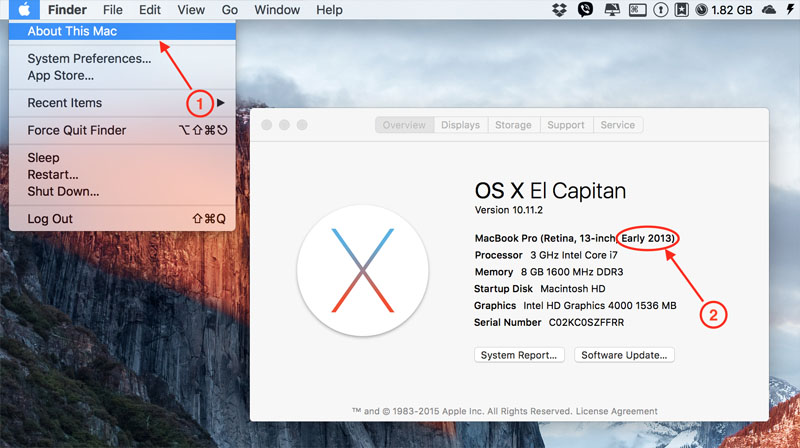Image resolution: width=800 pixels, height=448 pixels.
Task: Switch to the Storage tab
Action: coord(513,125)
